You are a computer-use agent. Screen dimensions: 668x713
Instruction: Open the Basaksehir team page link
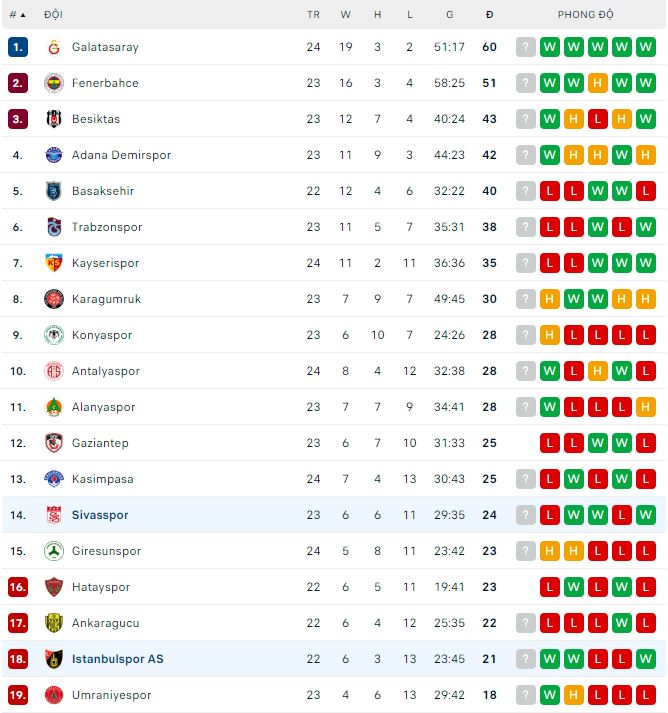[103, 191]
